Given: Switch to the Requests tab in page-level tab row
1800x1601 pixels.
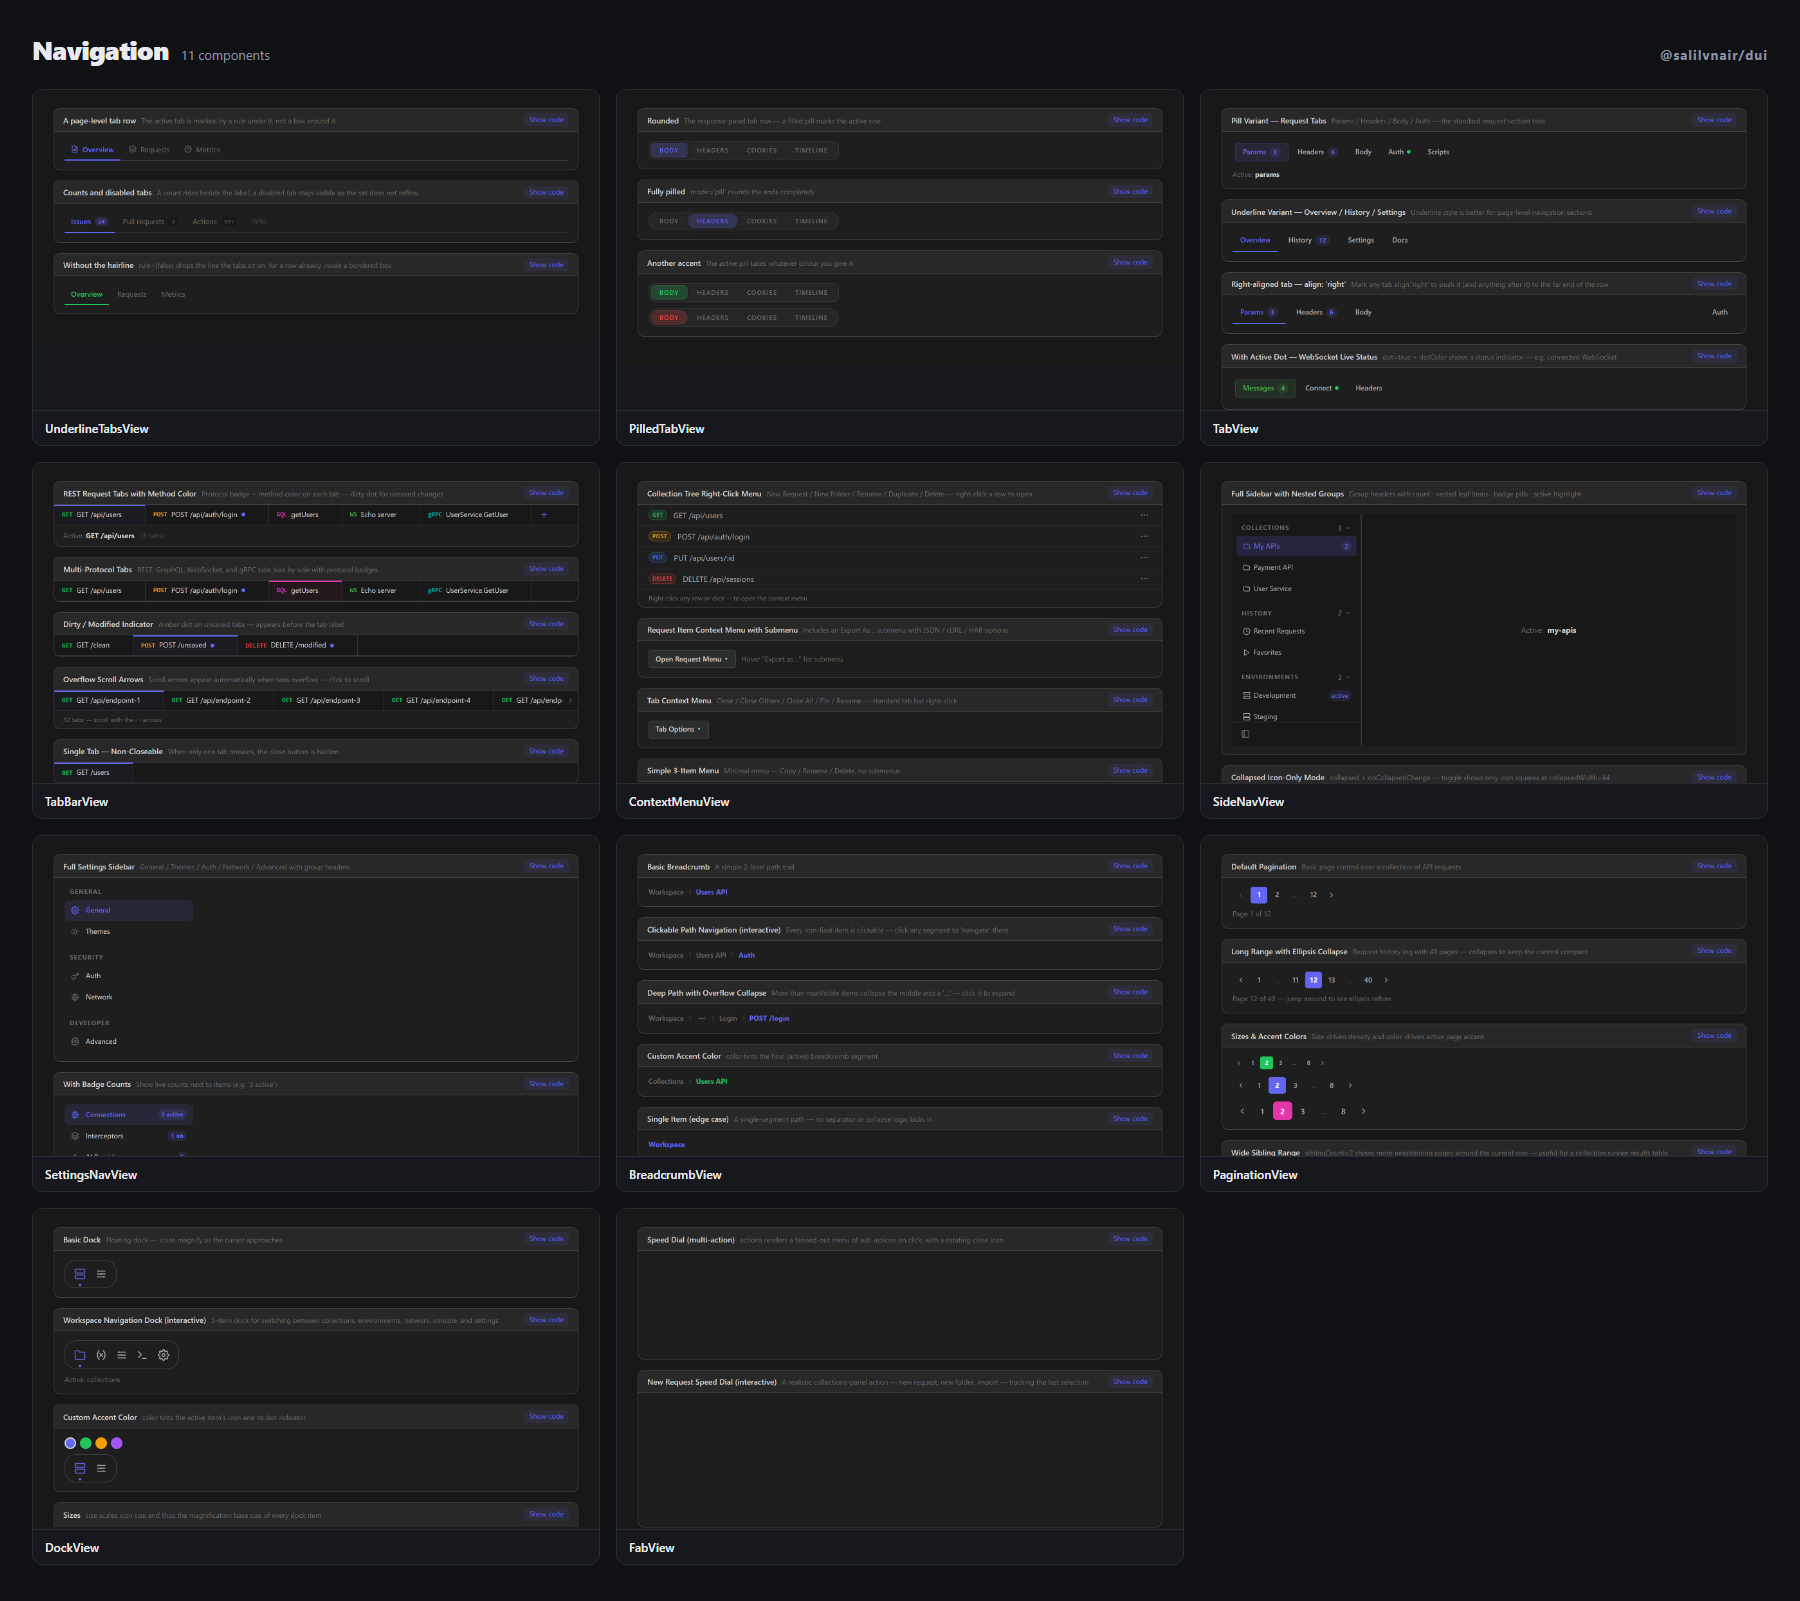Looking at the screenshot, I should [149, 150].
